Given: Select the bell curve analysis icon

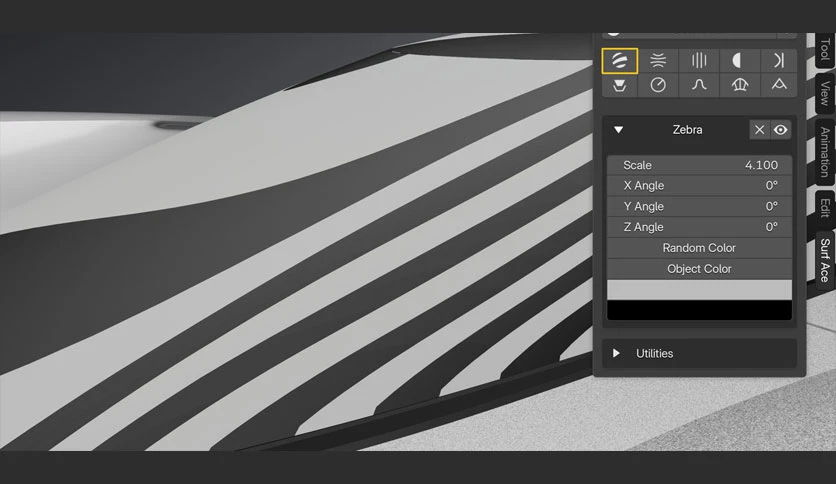Looking at the screenshot, I should tap(699, 85).
